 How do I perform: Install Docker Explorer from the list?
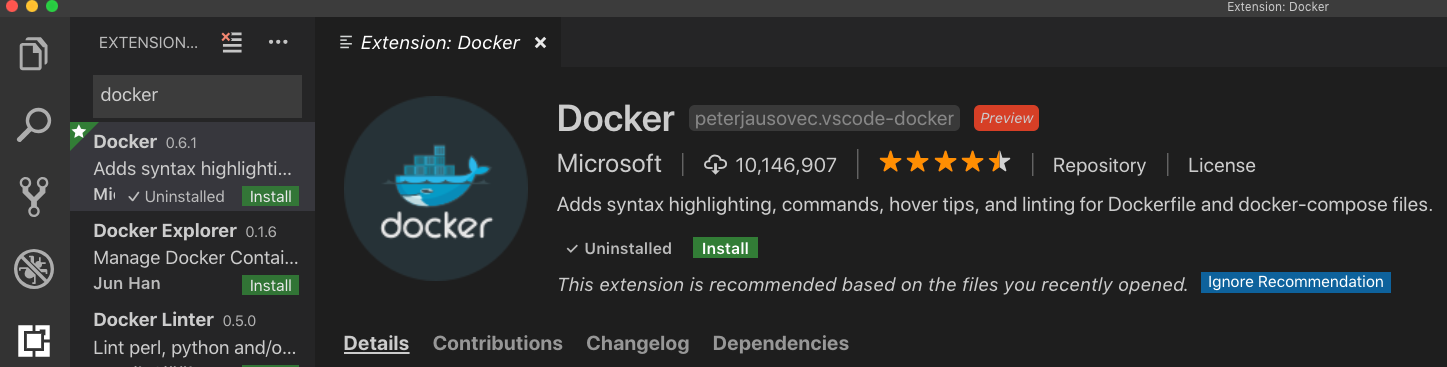pyautogui.click(x=270, y=285)
